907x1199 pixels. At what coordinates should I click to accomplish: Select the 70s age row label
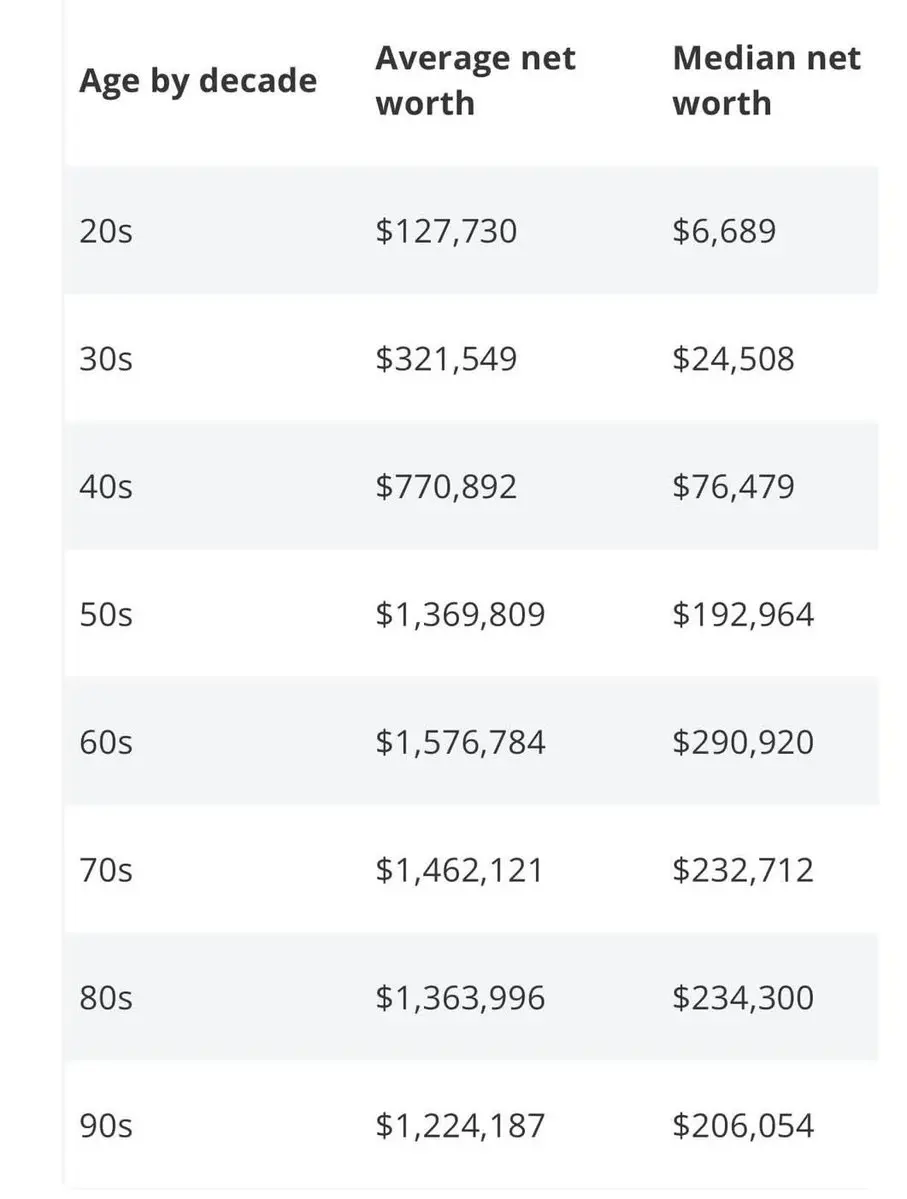coord(106,869)
